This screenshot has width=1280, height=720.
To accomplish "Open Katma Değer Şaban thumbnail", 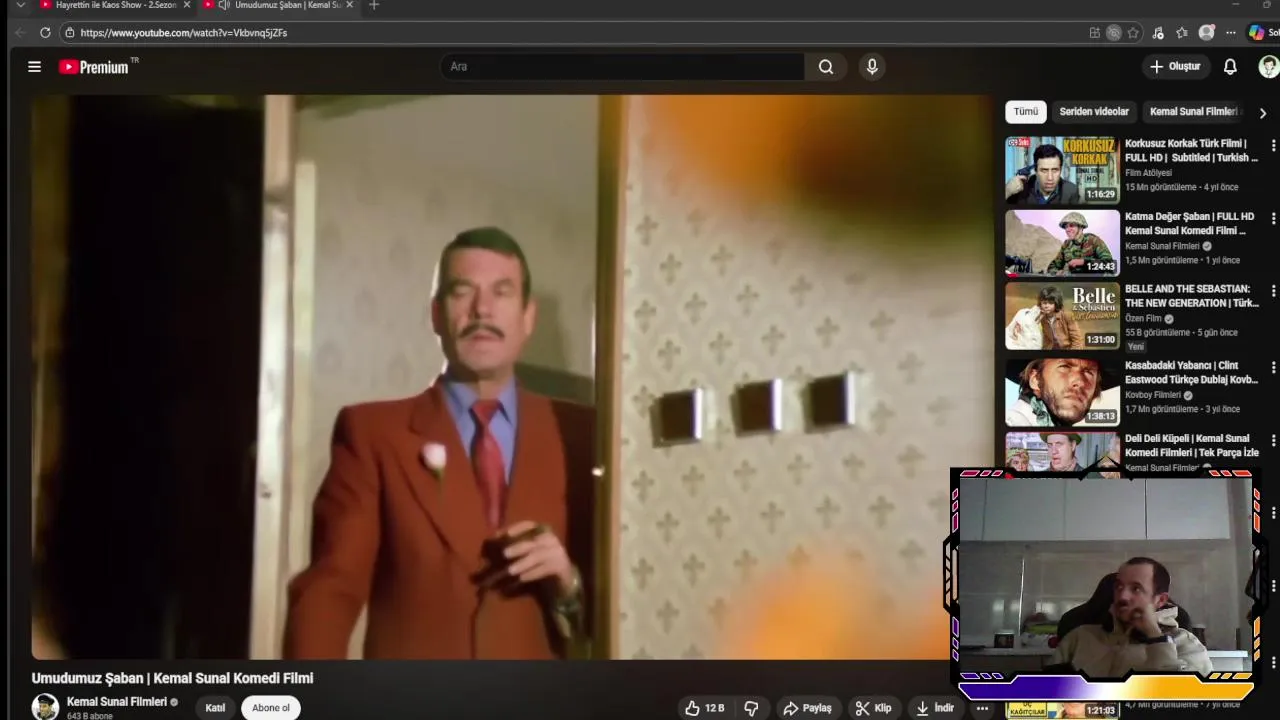I will tap(1062, 242).
